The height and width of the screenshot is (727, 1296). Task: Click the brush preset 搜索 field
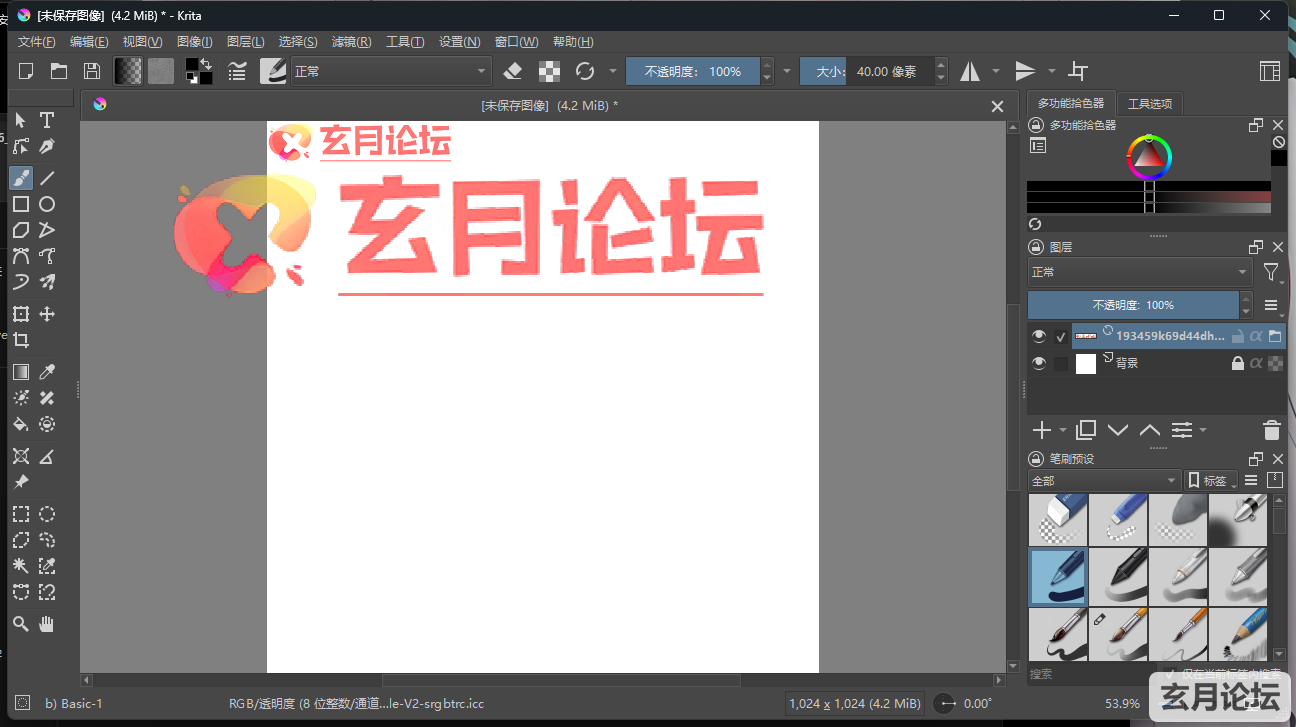[1092, 674]
